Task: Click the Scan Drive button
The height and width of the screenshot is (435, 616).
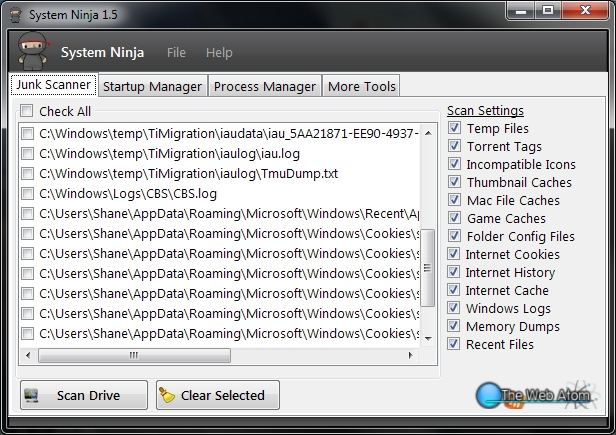Action: pyautogui.click(x=84, y=395)
